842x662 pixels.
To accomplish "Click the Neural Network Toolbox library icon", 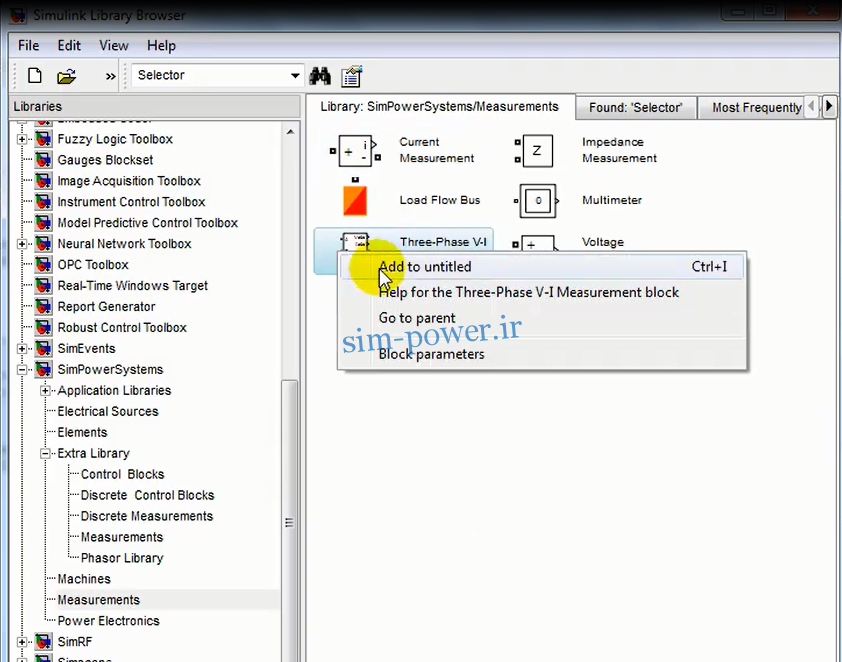I will [x=43, y=244].
